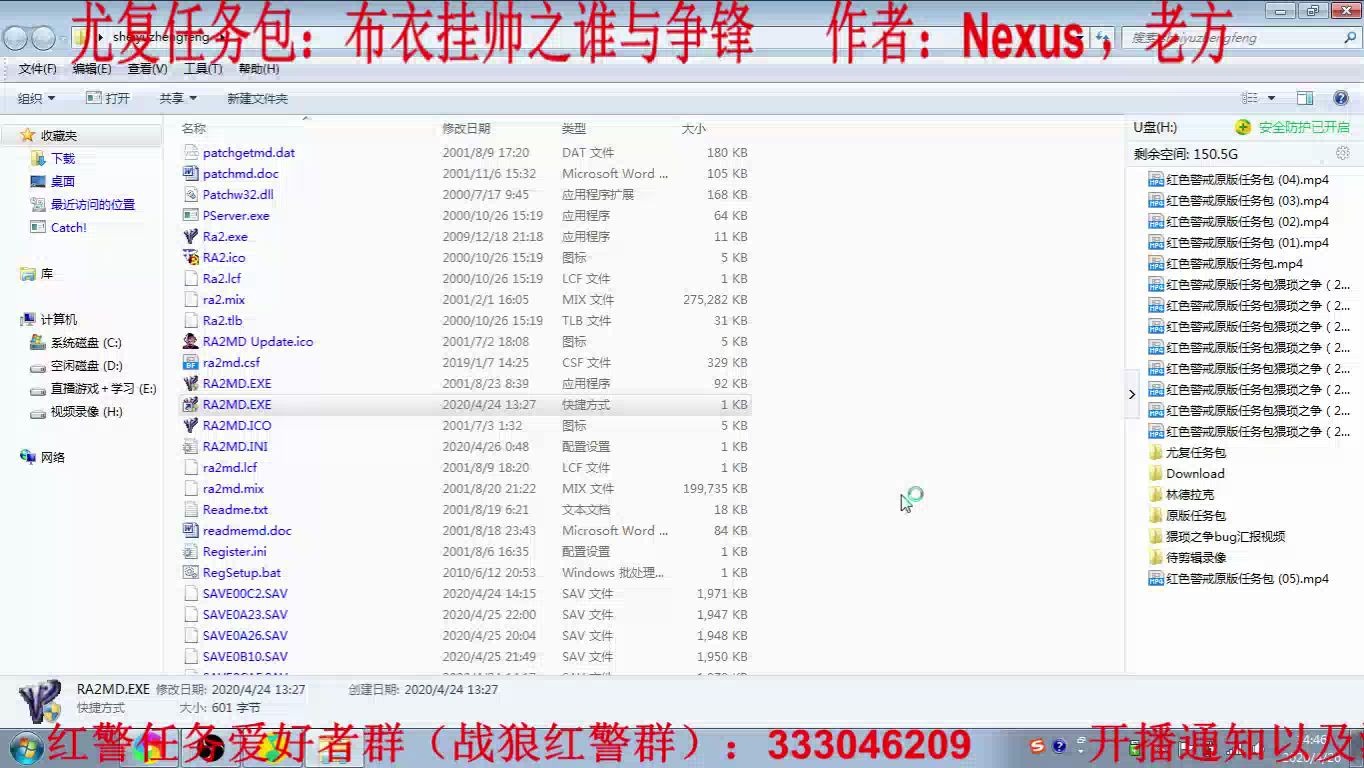Screen dimensions: 1364x768
Task: Click the 安全防护已开启 link
Action: click(1304, 128)
